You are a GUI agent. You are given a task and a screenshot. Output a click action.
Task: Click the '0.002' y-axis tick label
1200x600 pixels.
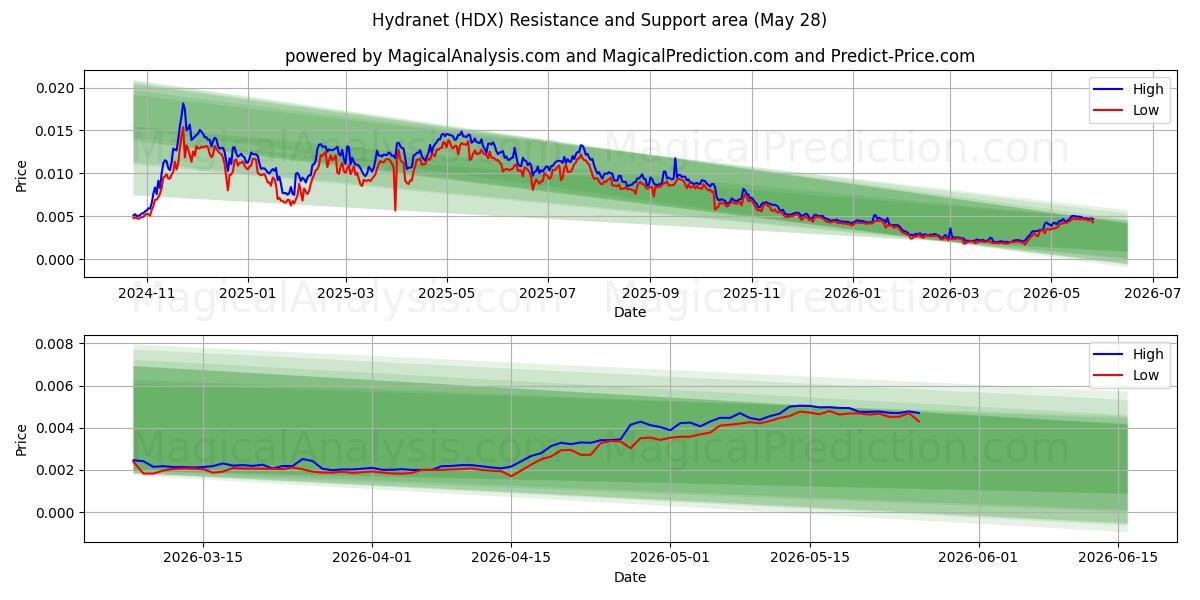pyautogui.click(x=55, y=470)
